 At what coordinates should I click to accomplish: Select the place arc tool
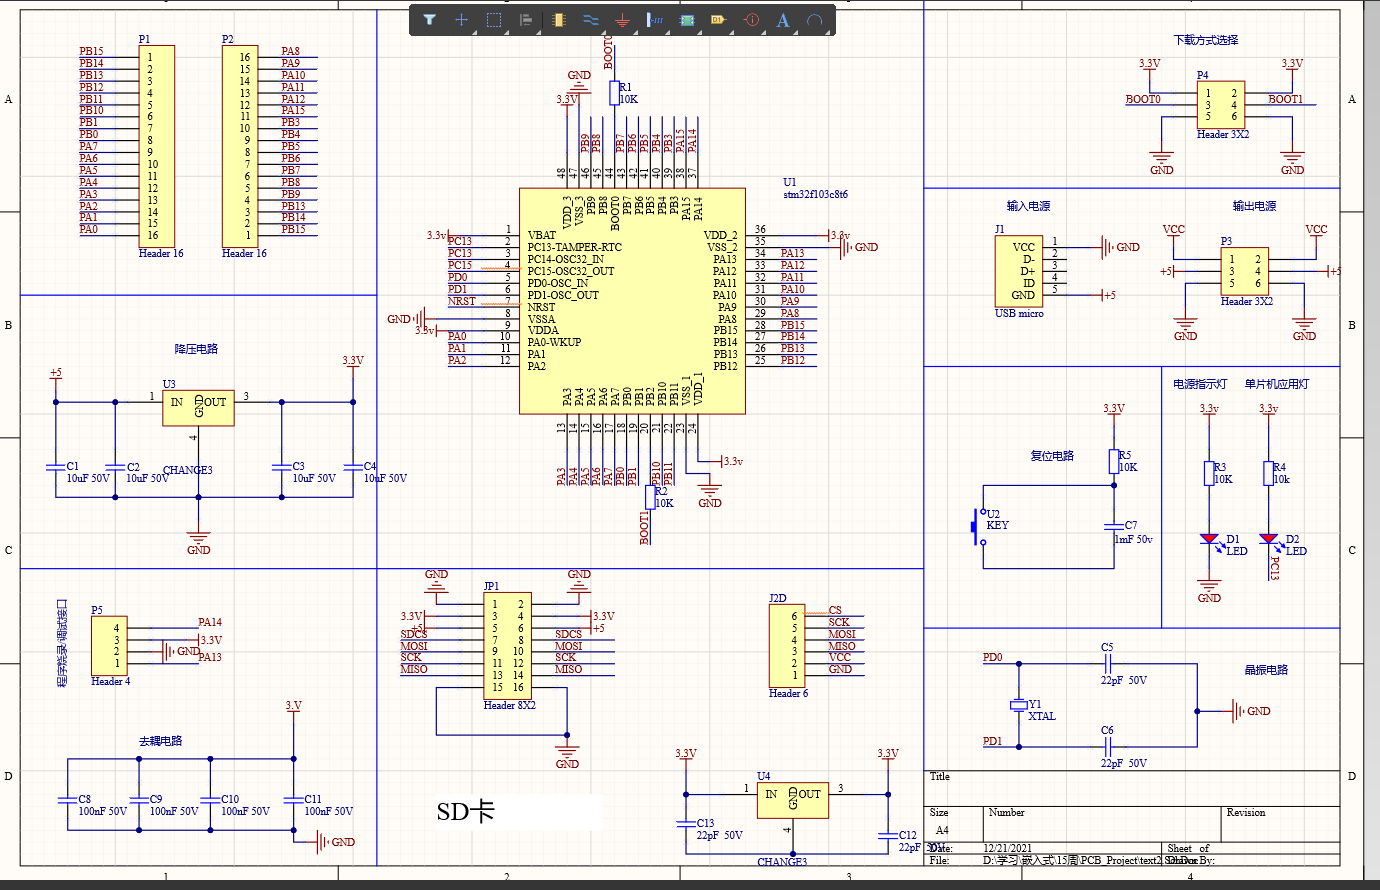[x=815, y=20]
